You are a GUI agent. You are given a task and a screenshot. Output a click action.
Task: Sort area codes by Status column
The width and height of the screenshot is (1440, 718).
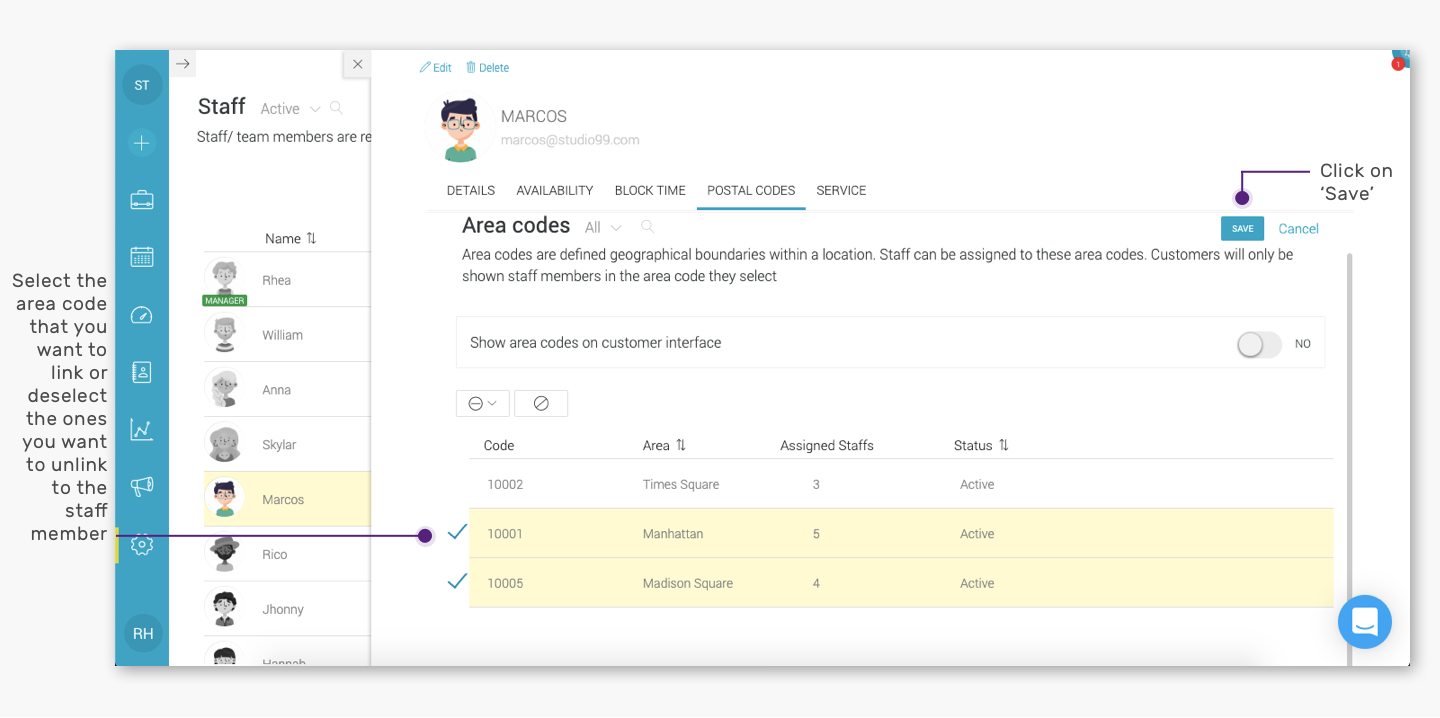[1003, 445]
